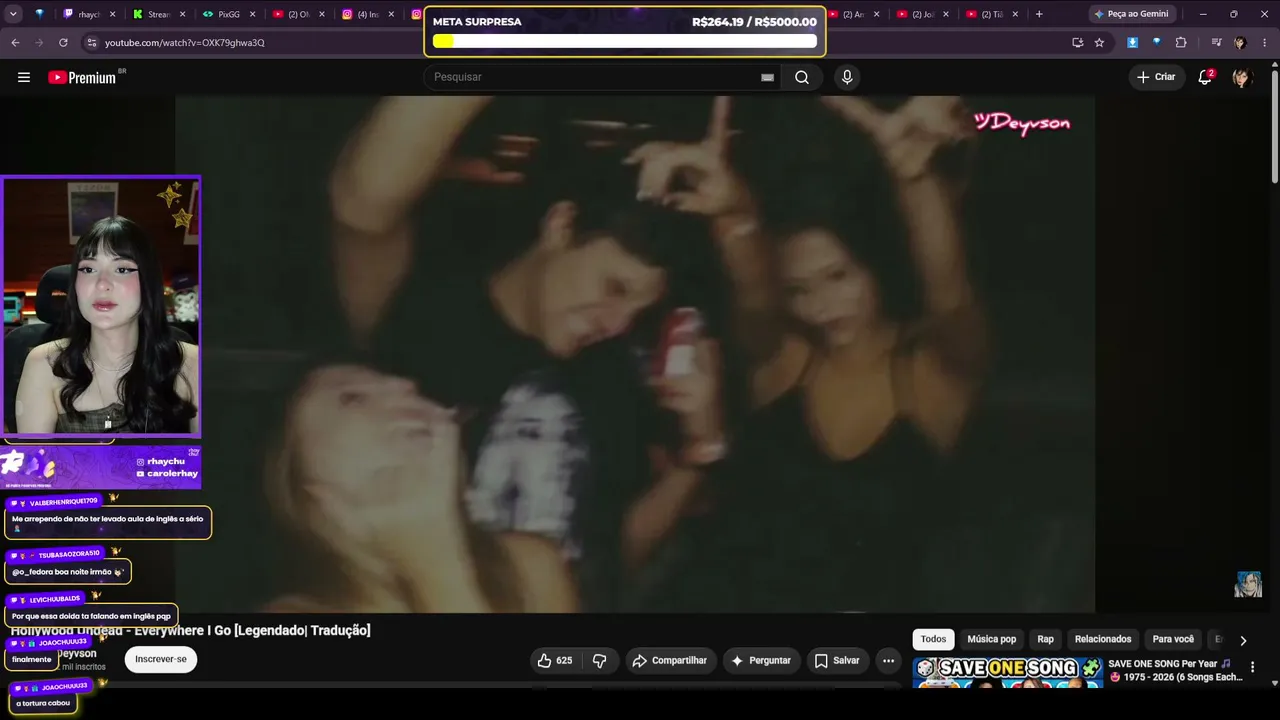
Task: Switch to the PixGG tab
Action: pos(229,14)
